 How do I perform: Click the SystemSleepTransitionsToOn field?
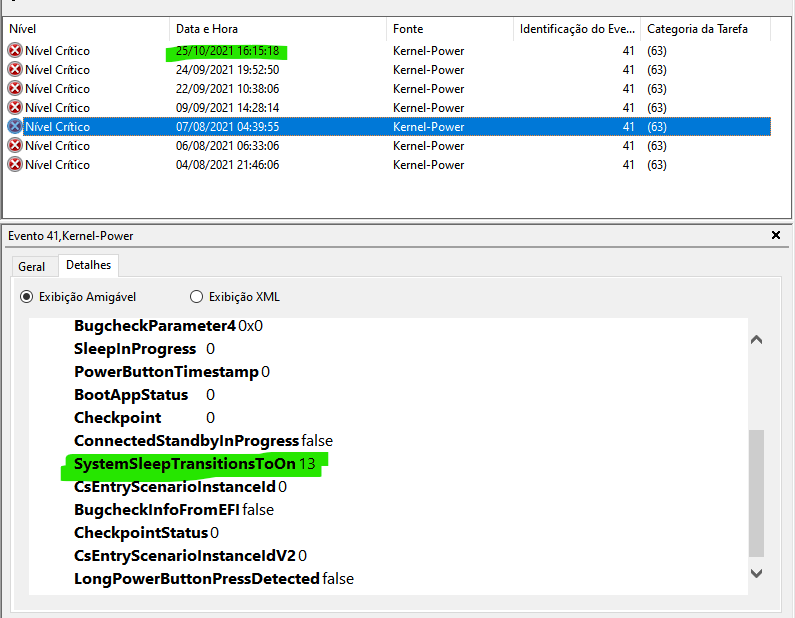(x=195, y=463)
